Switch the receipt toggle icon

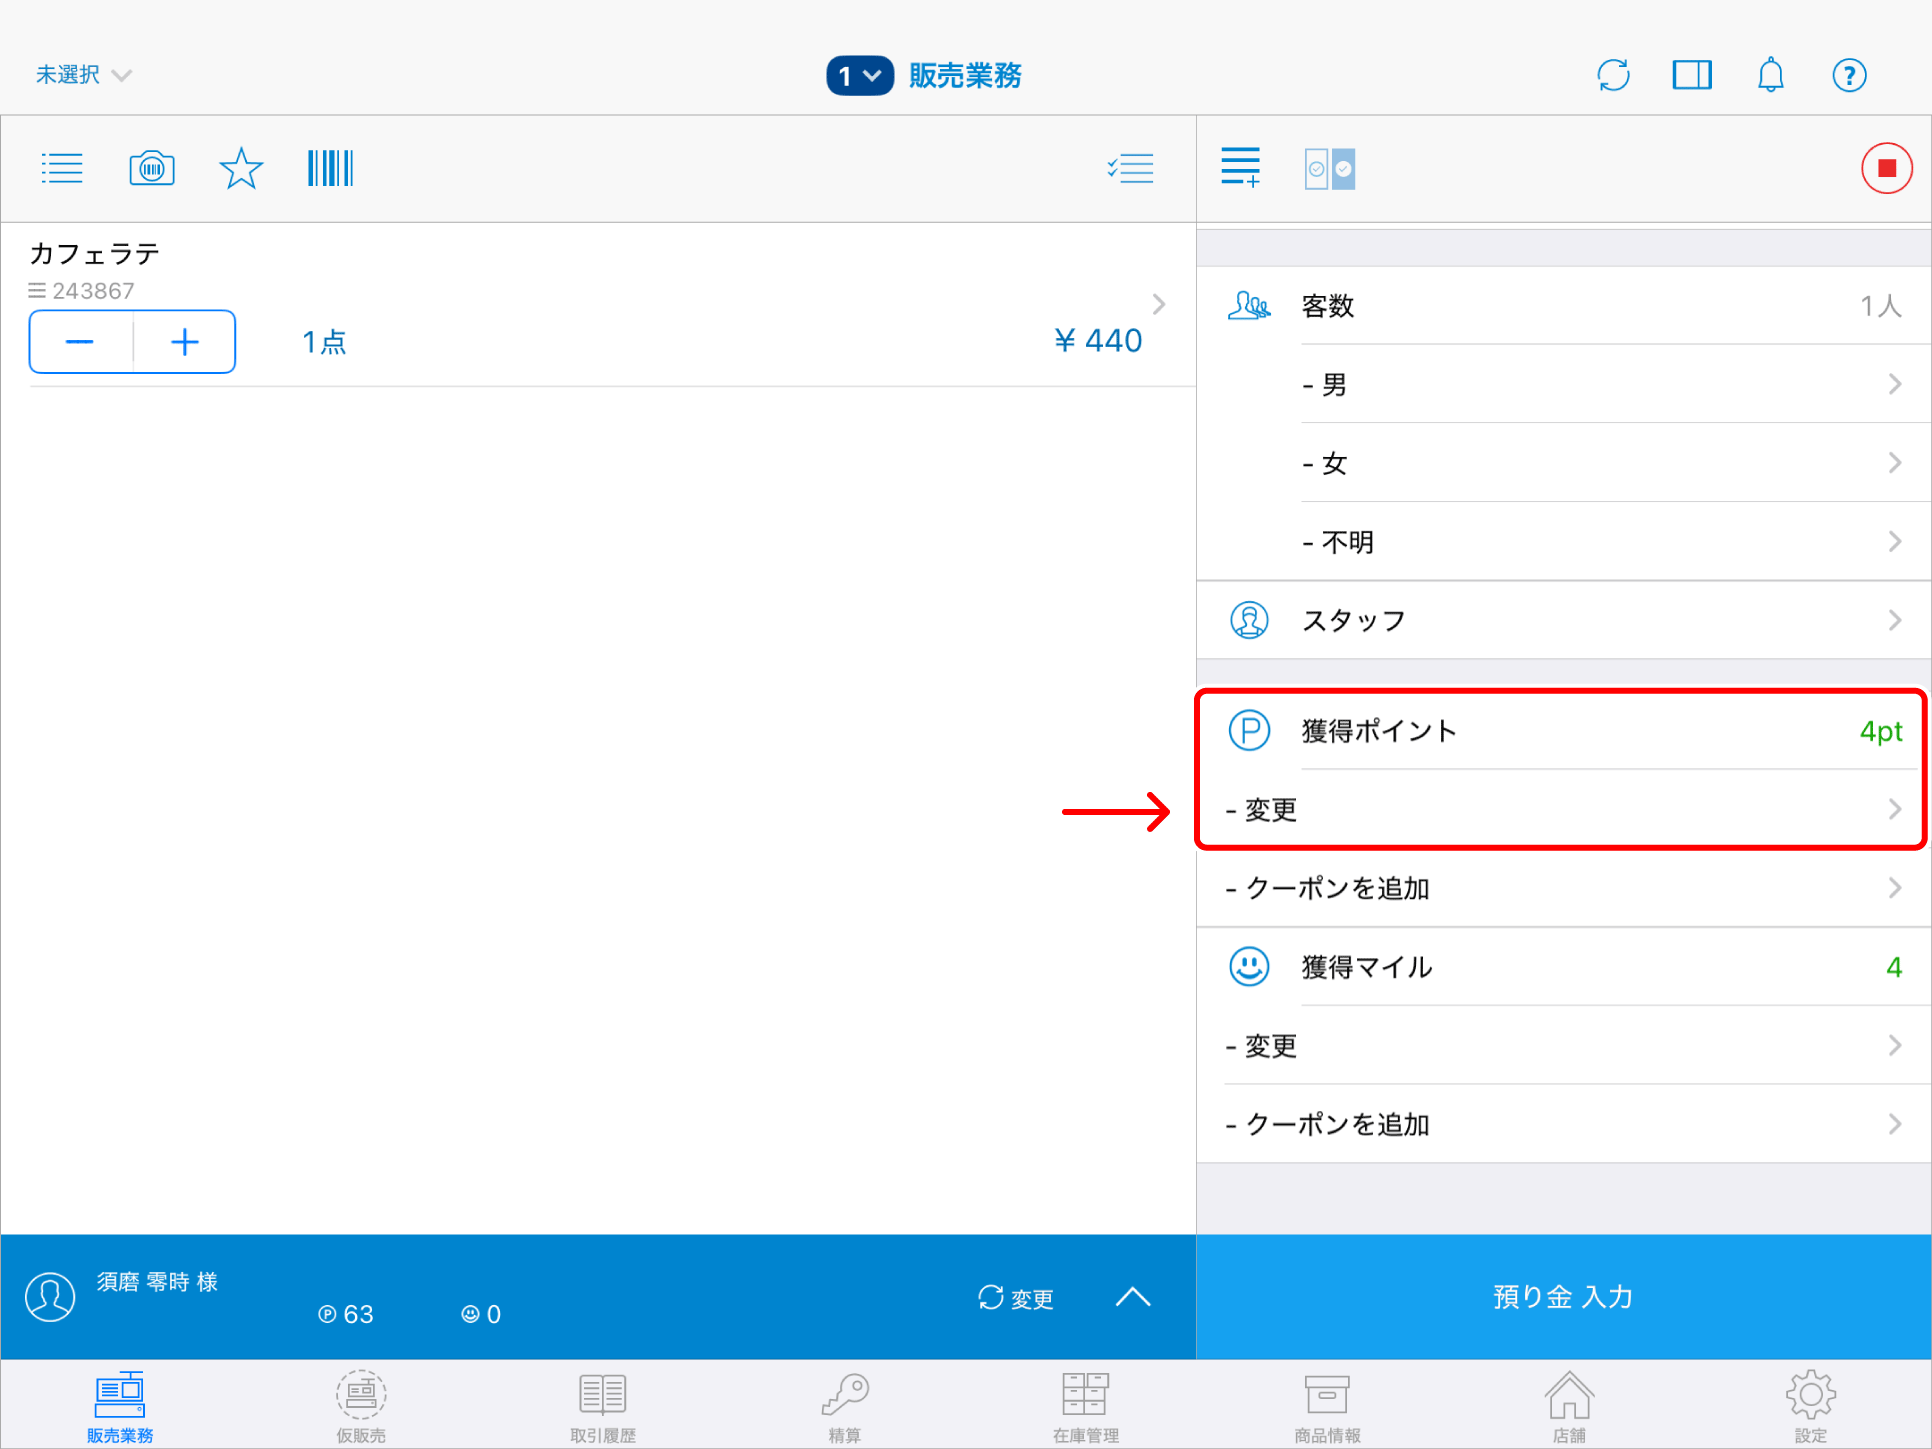coord(1329,169)
